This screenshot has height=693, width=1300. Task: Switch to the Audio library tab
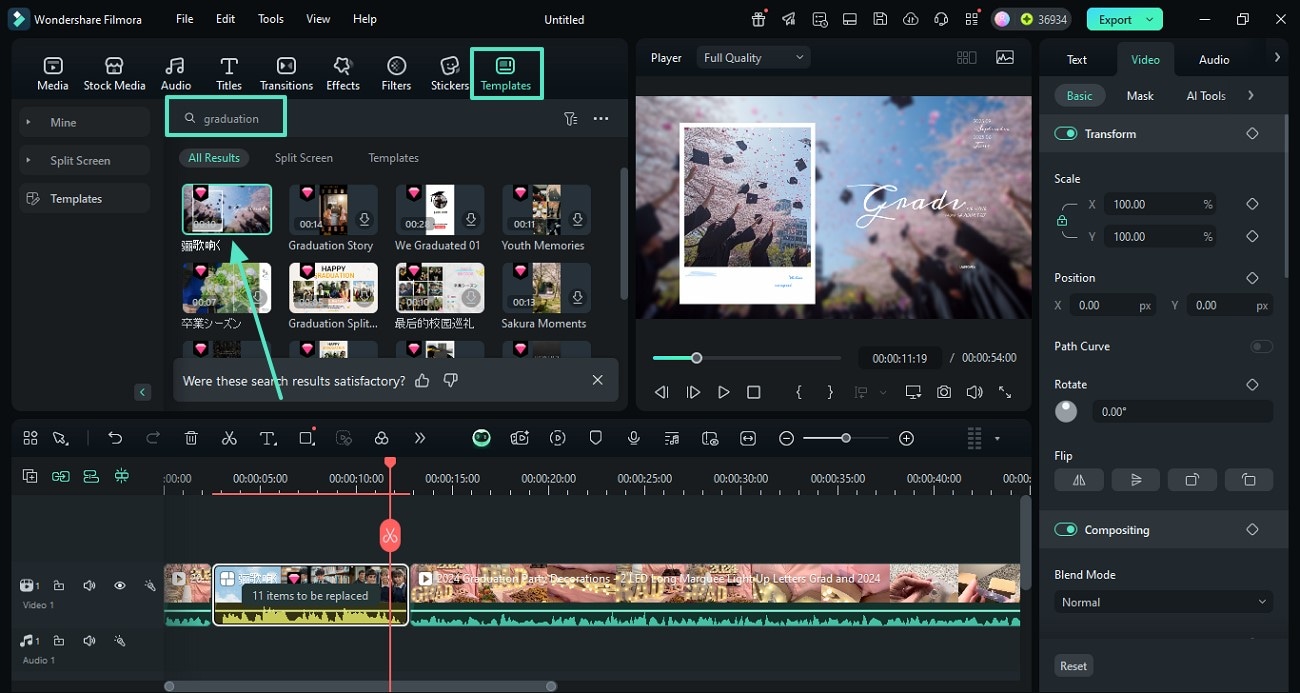coord(176,74)
